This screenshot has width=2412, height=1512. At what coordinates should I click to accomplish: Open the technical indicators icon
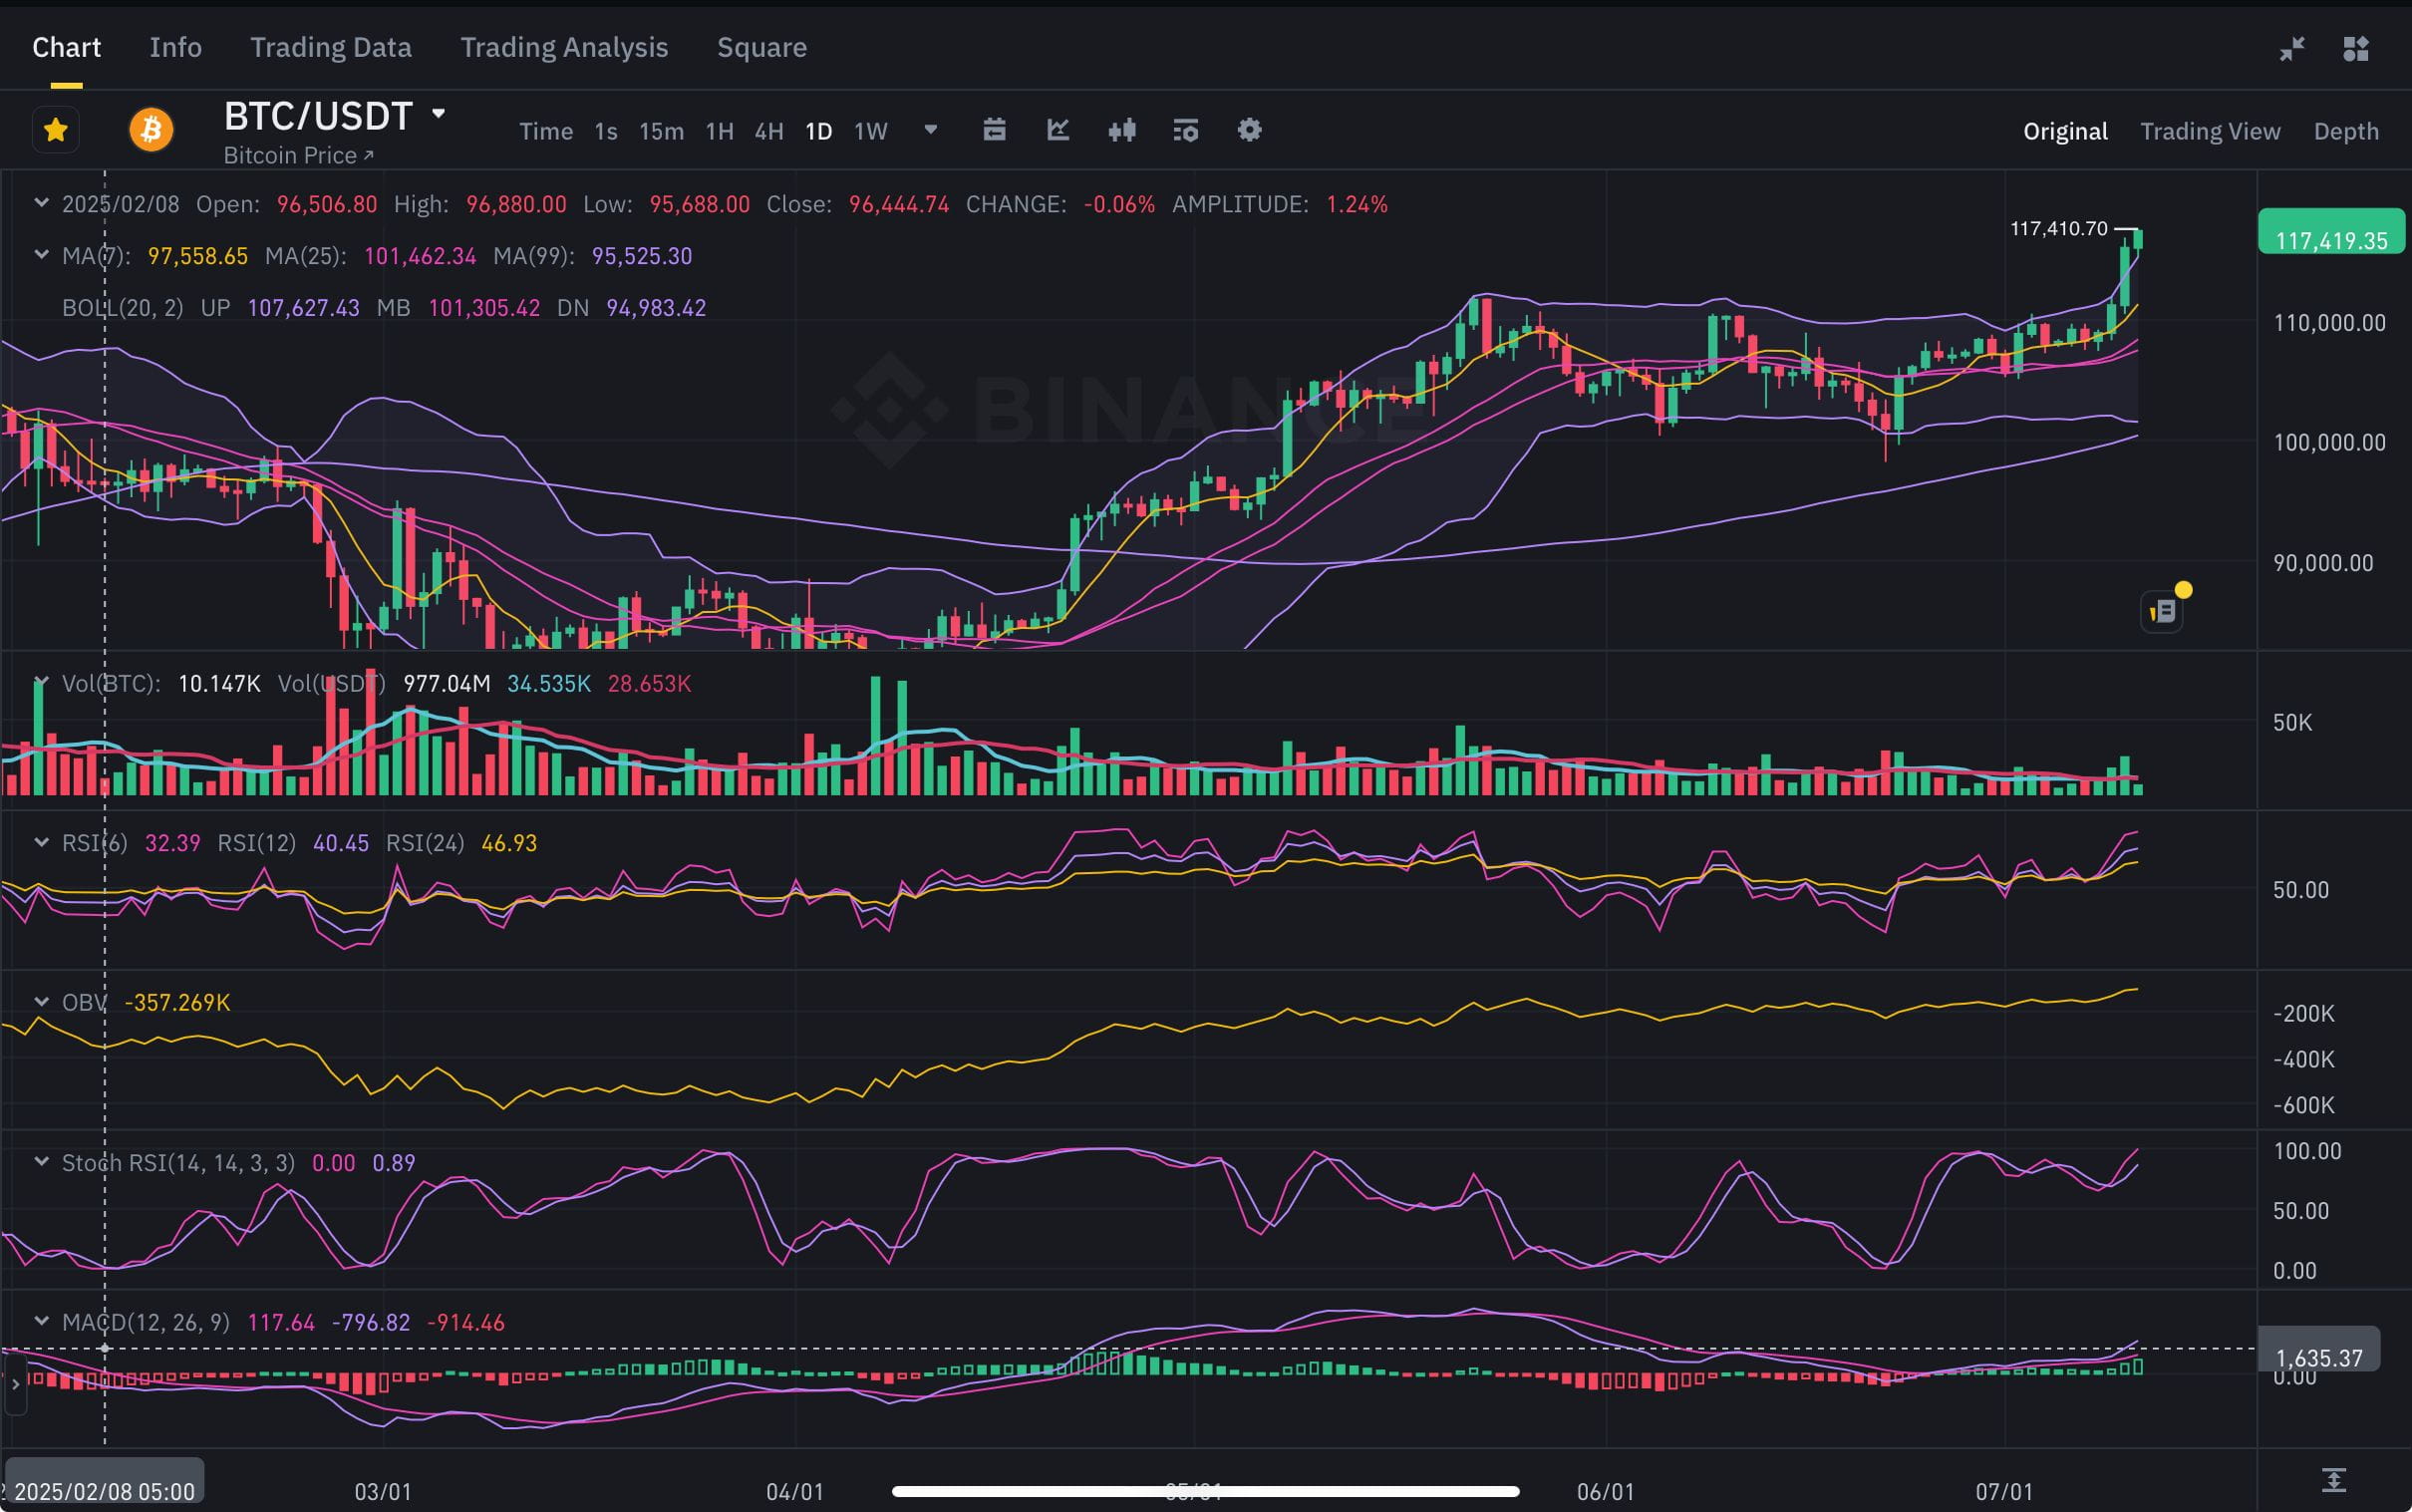[x=1185, y=130]
